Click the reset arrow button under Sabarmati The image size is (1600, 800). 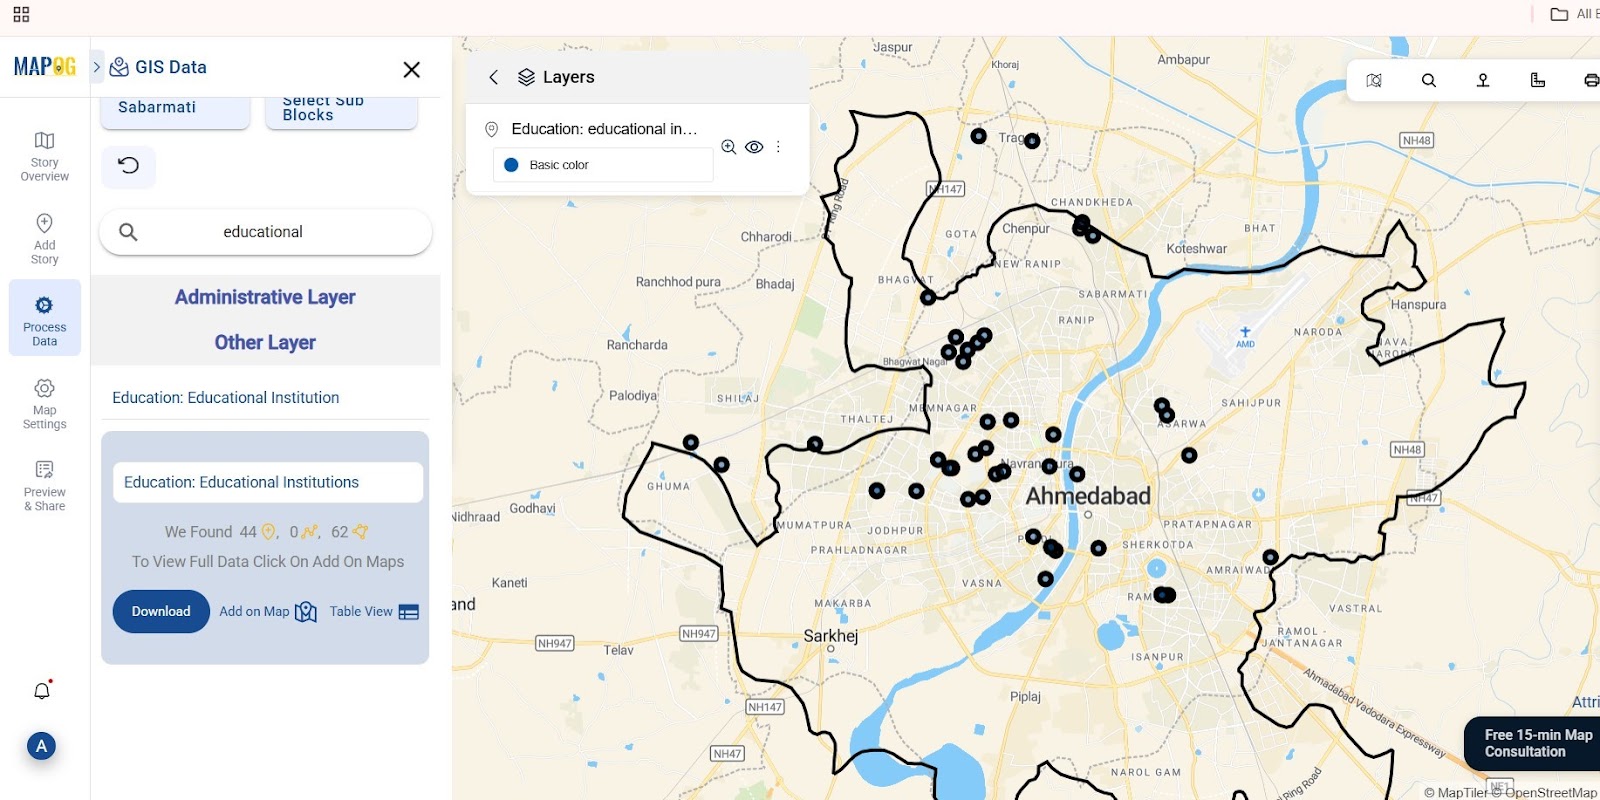[x=128, y=166]
